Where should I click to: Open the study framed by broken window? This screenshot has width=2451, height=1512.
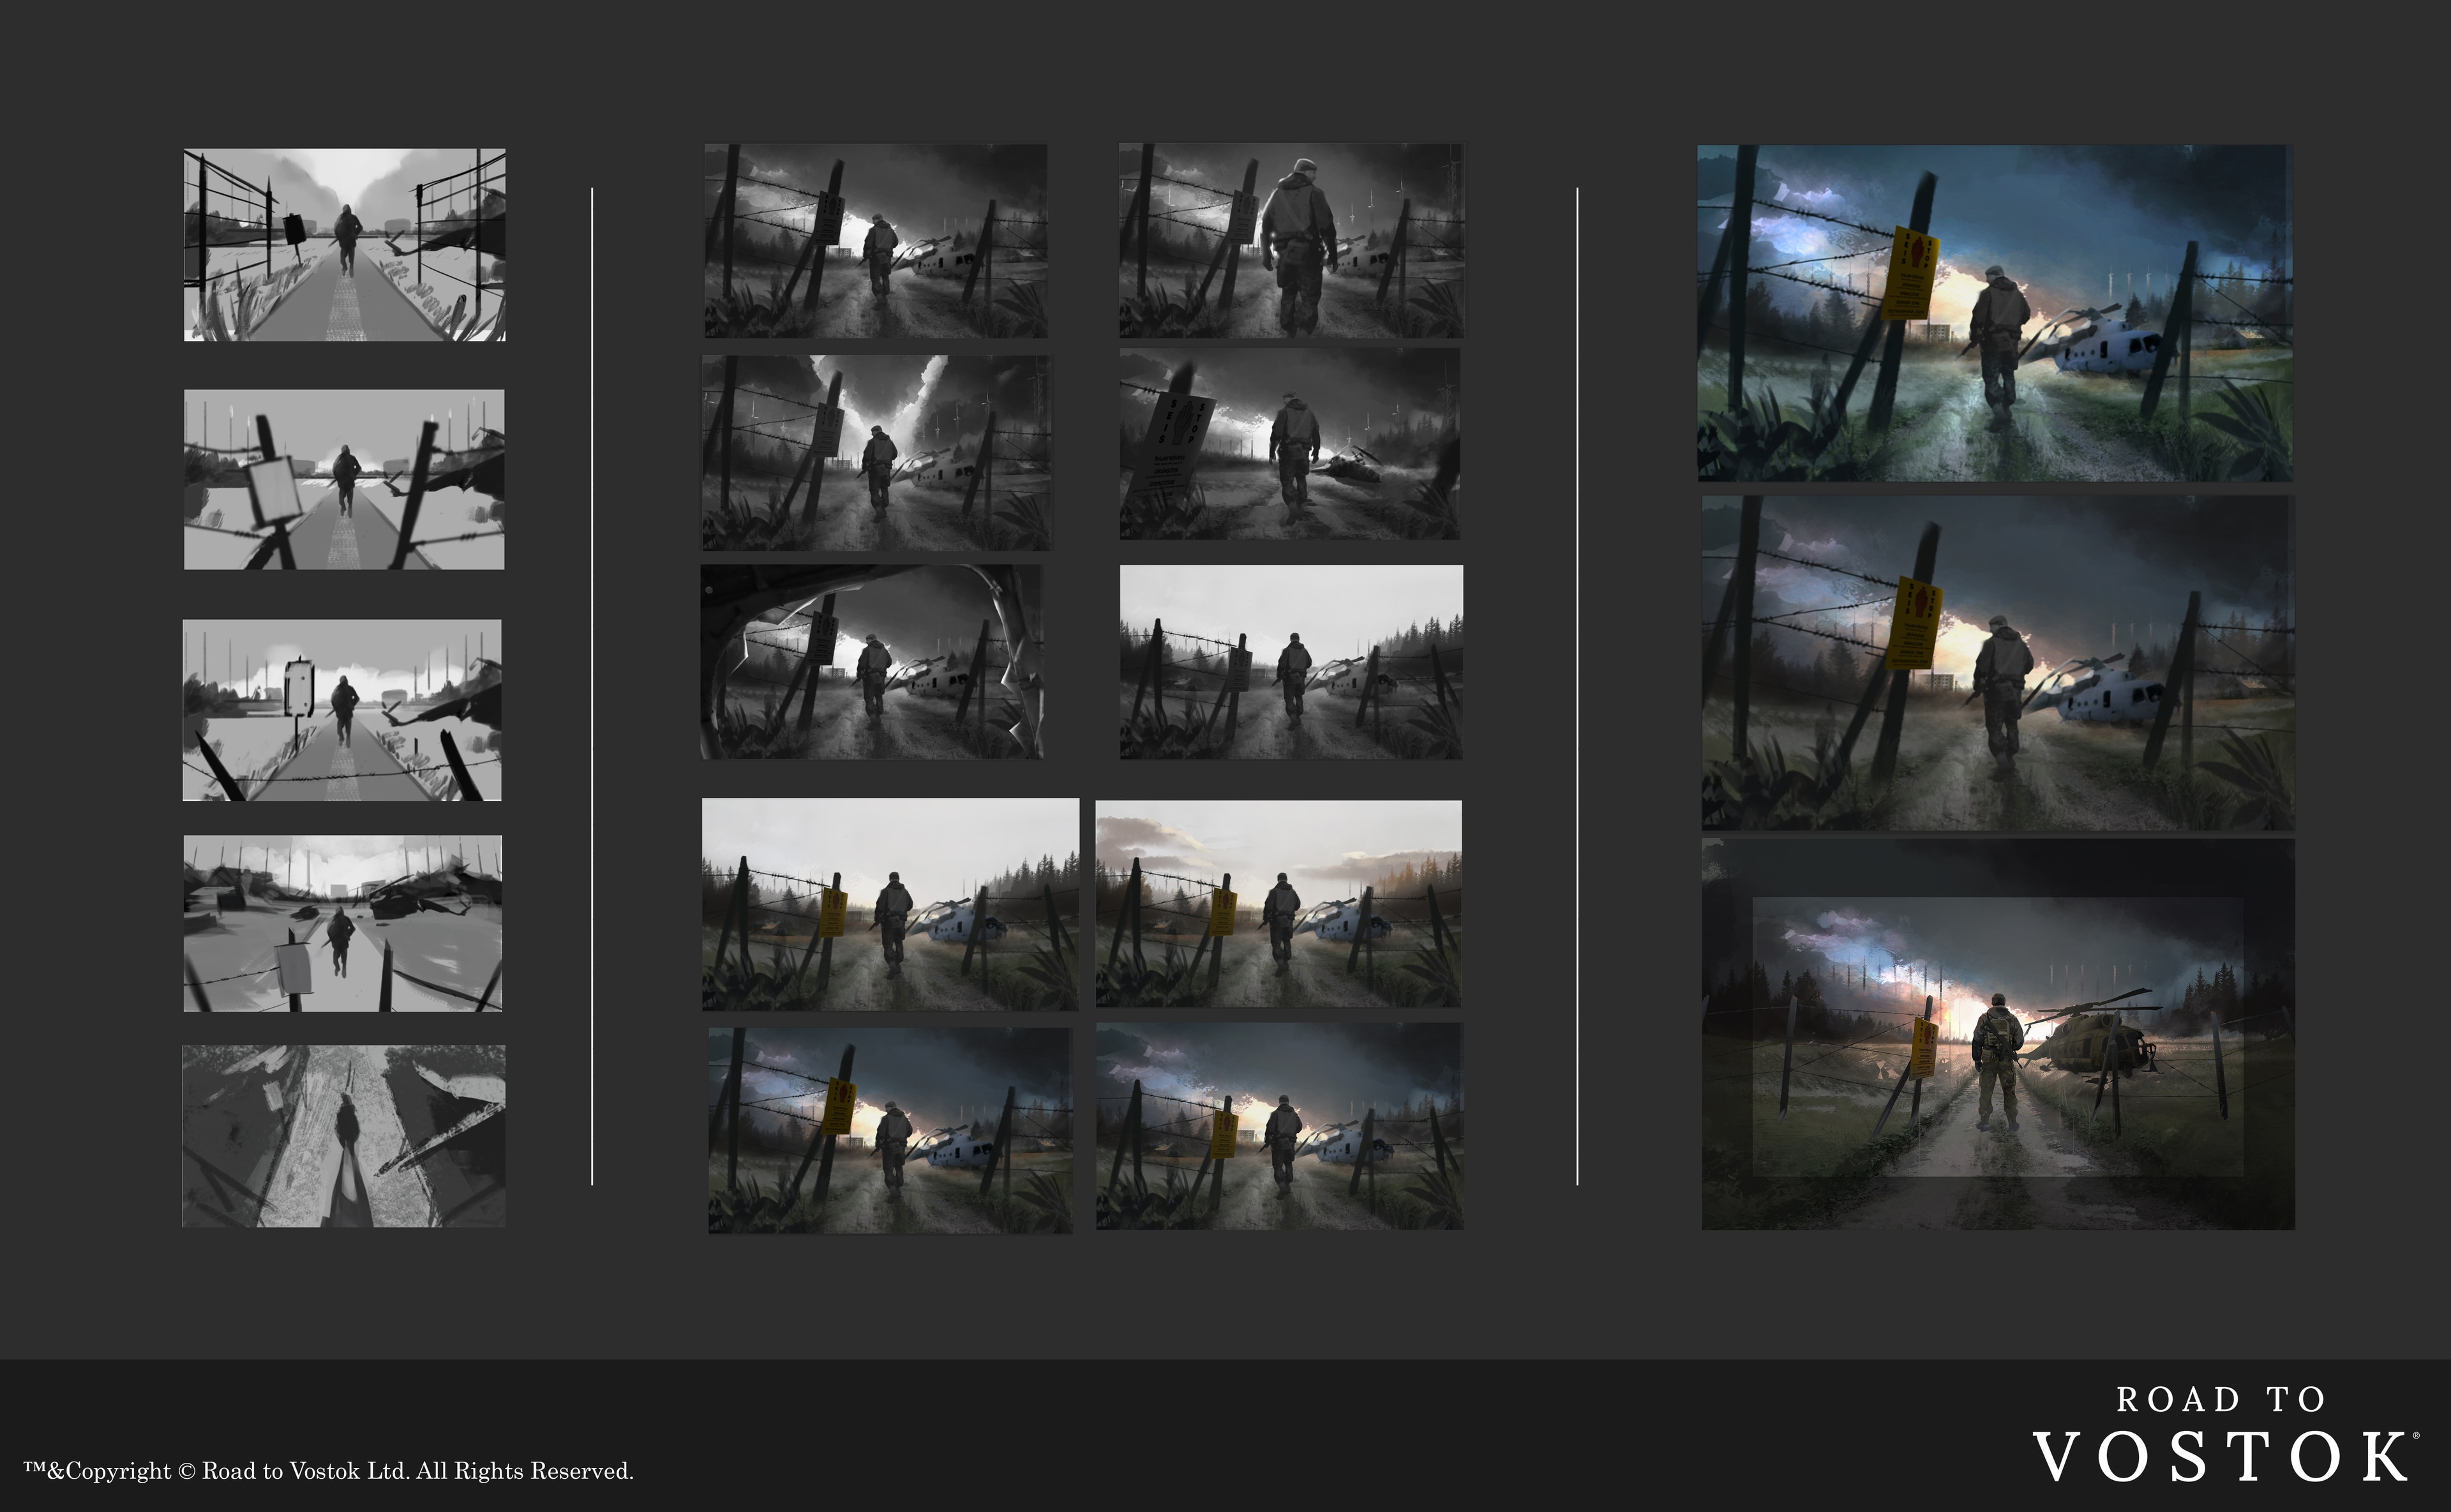point(871,661)
